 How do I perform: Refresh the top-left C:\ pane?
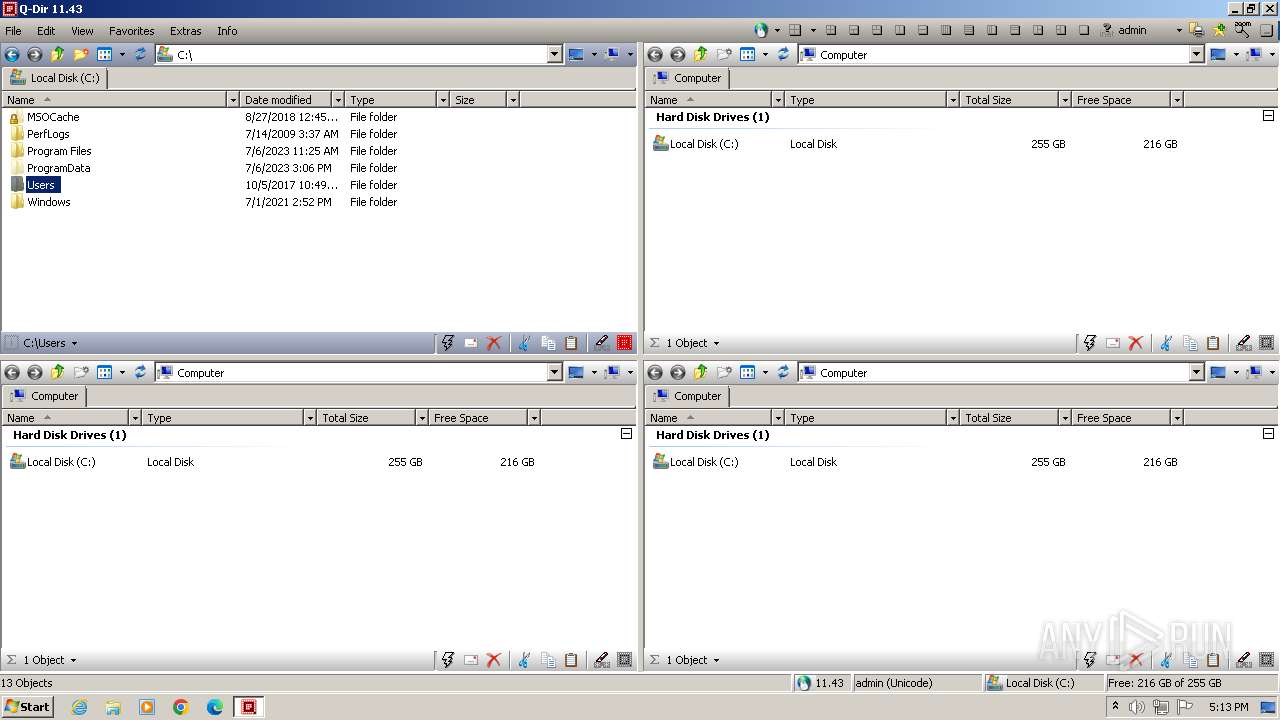(x=140, y=55)
